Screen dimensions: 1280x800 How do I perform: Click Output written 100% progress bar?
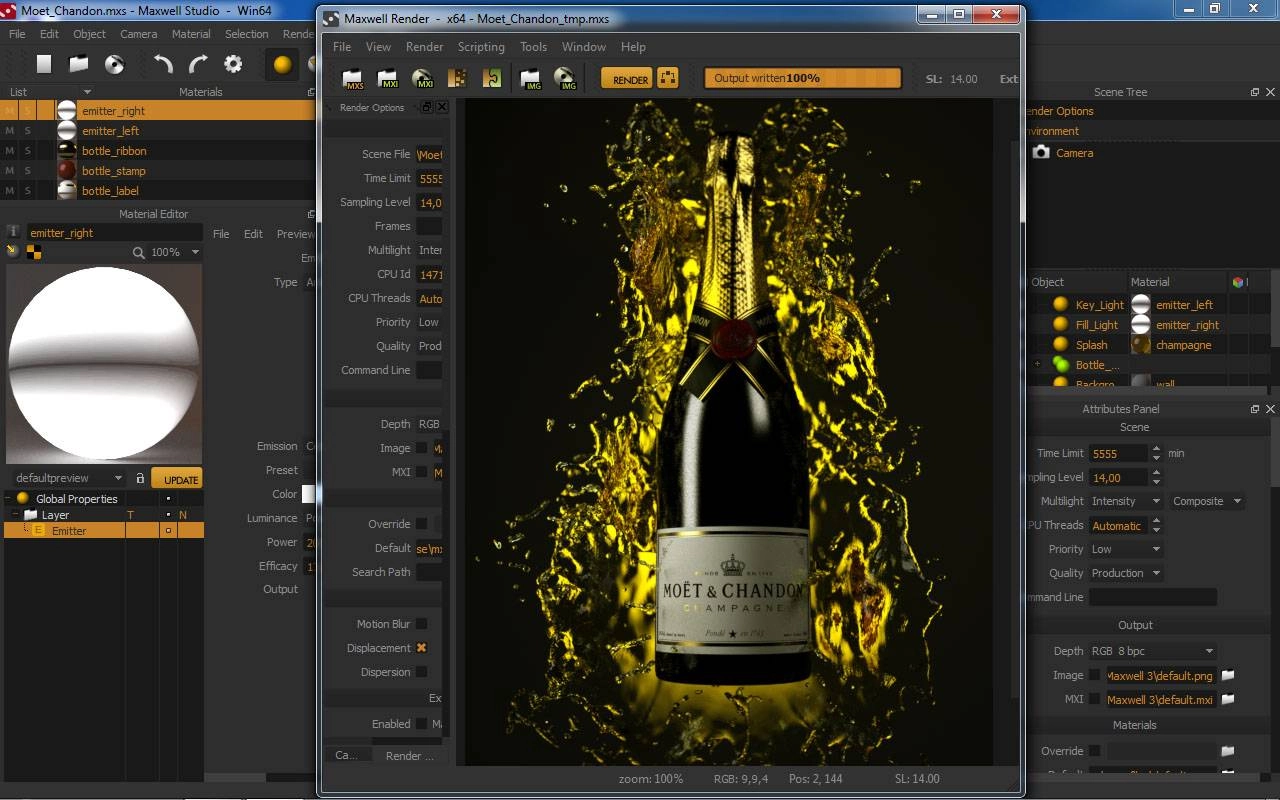[802, 78]
